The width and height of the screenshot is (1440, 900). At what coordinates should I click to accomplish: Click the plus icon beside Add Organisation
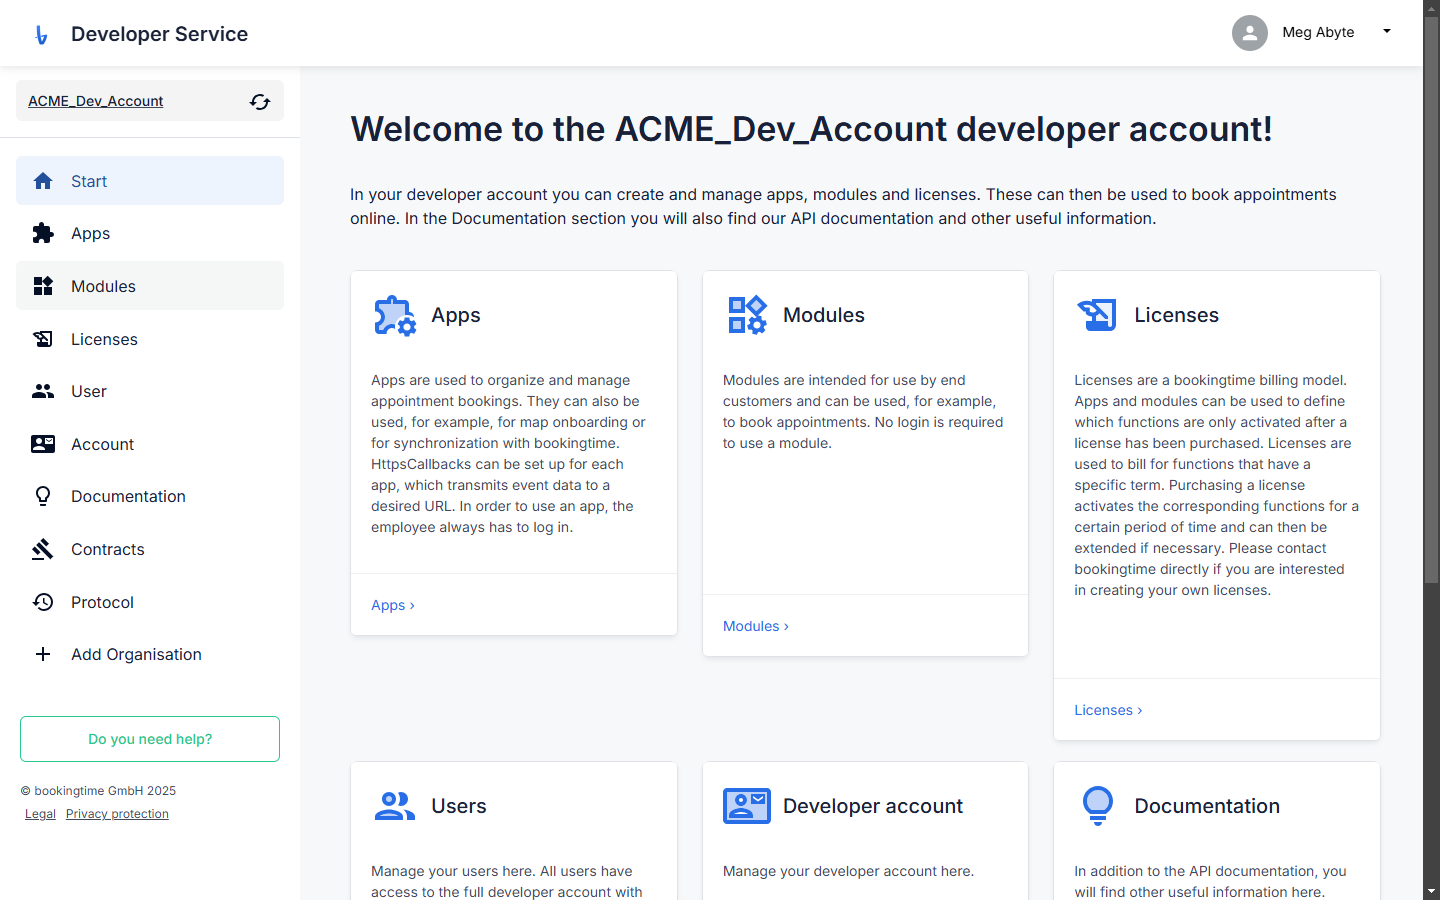pos(43,654)
